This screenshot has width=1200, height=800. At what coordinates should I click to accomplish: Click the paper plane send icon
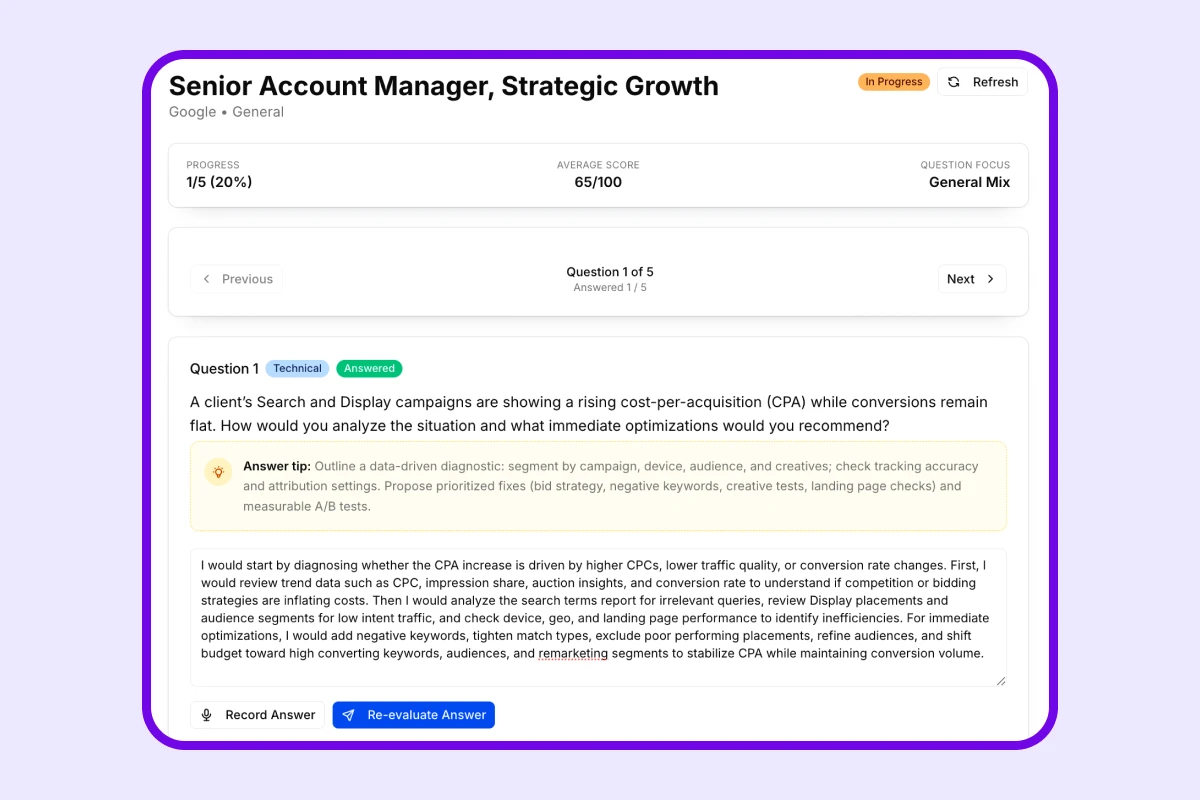349,715
